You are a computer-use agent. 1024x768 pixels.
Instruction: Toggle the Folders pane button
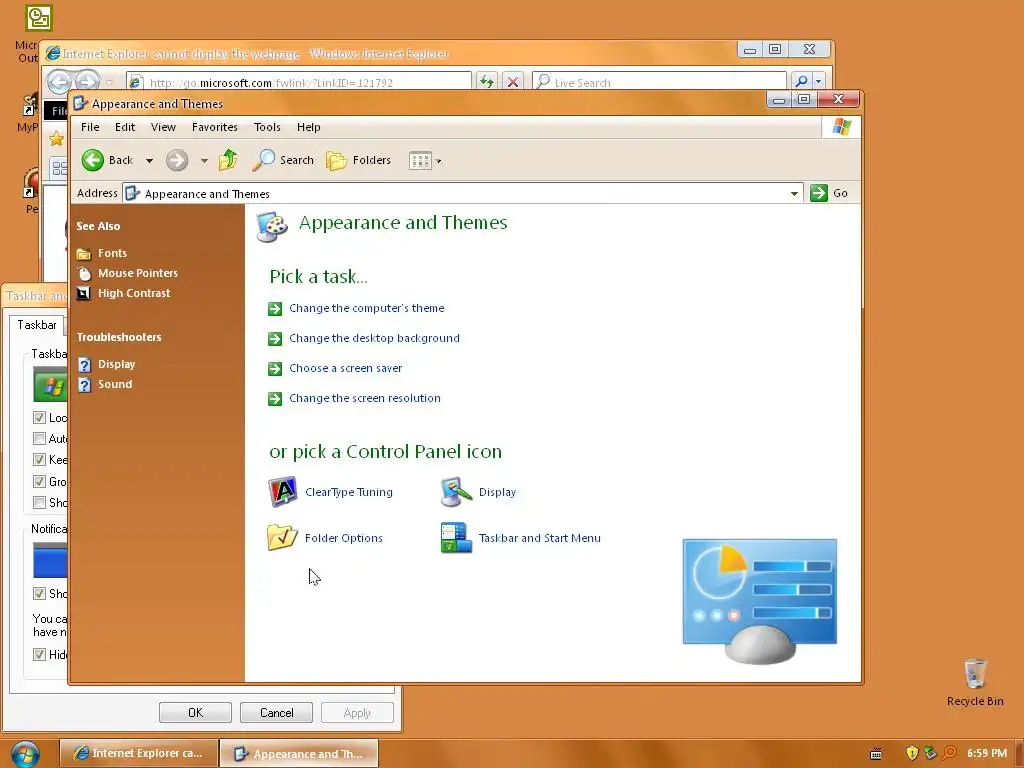(359, 160)
